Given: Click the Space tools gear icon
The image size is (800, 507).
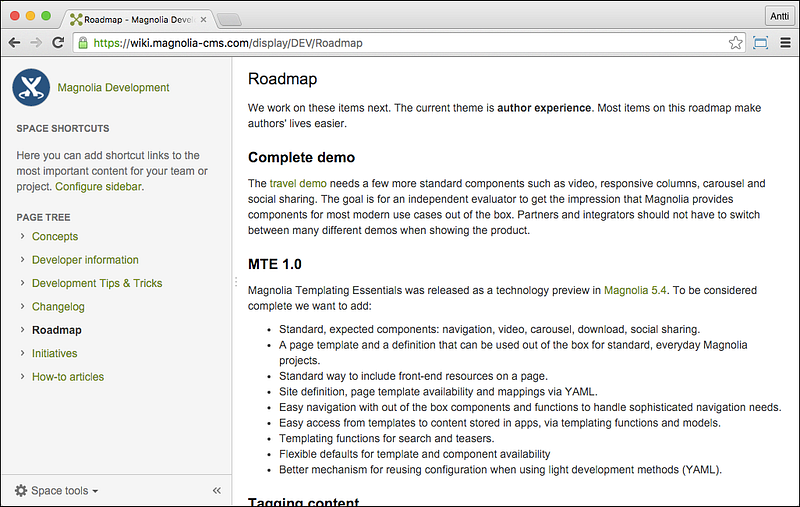Looking at the screenshot, I should pyautogui.click(x=21, y=491).
